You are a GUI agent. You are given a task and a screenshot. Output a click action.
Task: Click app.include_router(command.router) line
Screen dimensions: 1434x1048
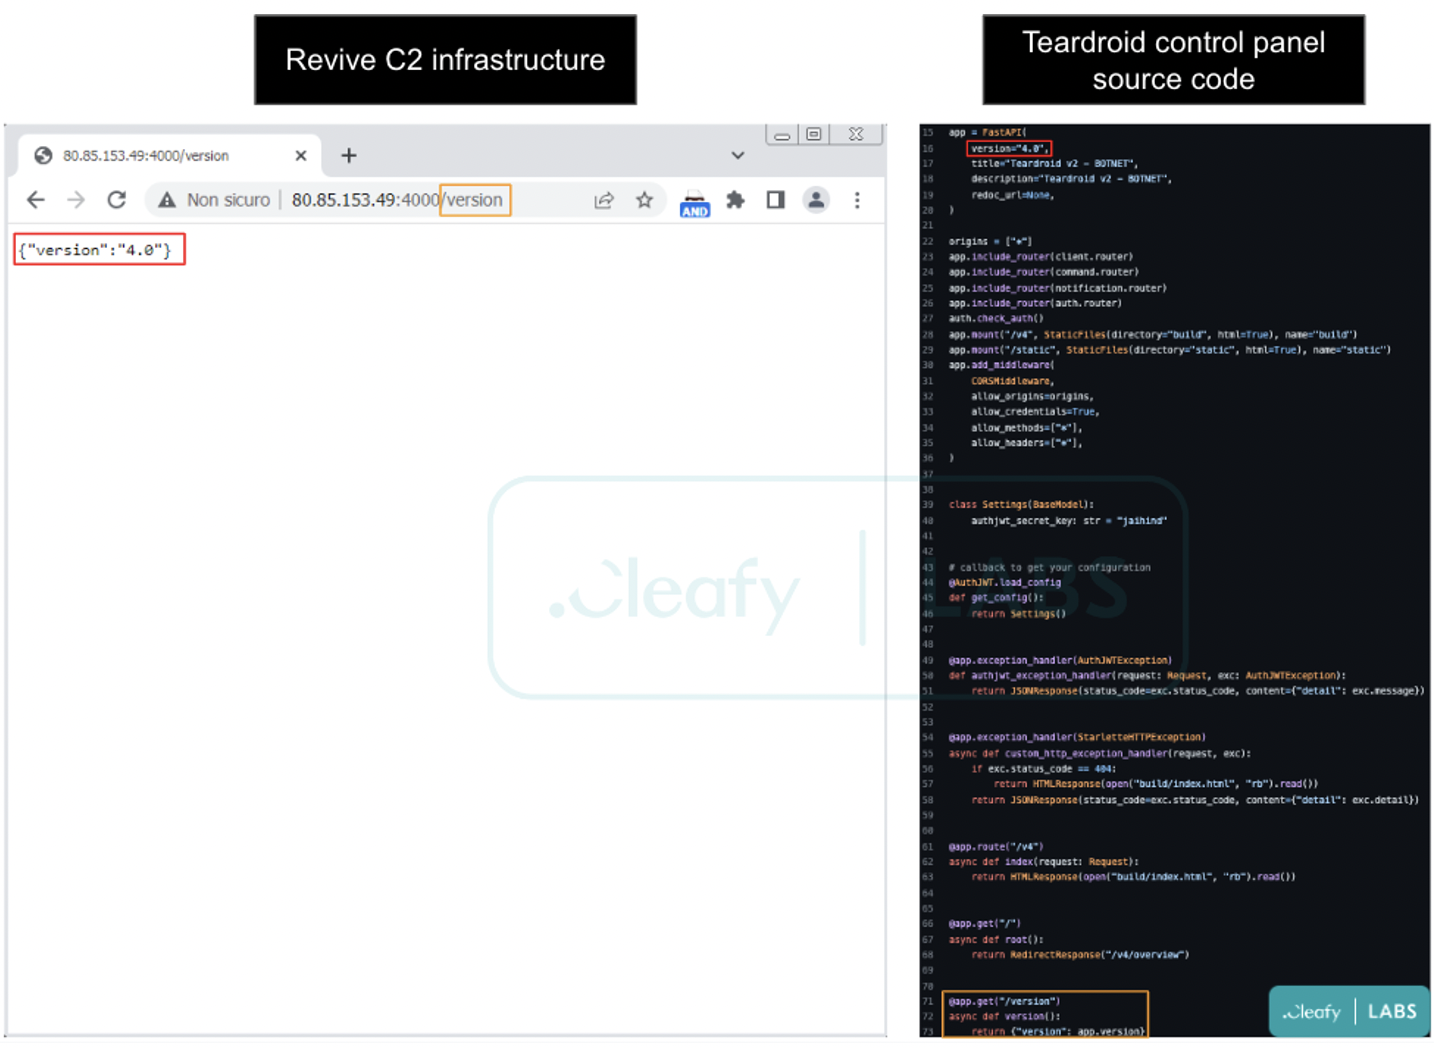(x=1043, y=272)
